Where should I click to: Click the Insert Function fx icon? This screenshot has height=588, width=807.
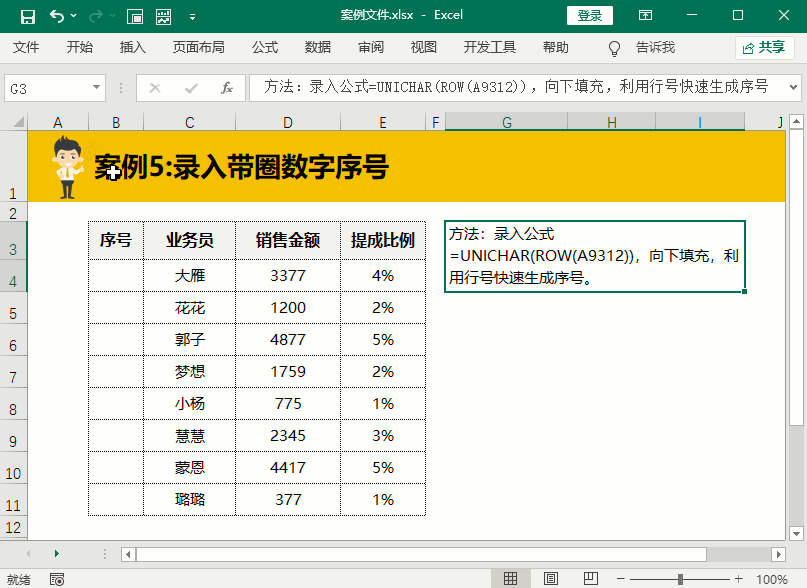coord(227,88)
